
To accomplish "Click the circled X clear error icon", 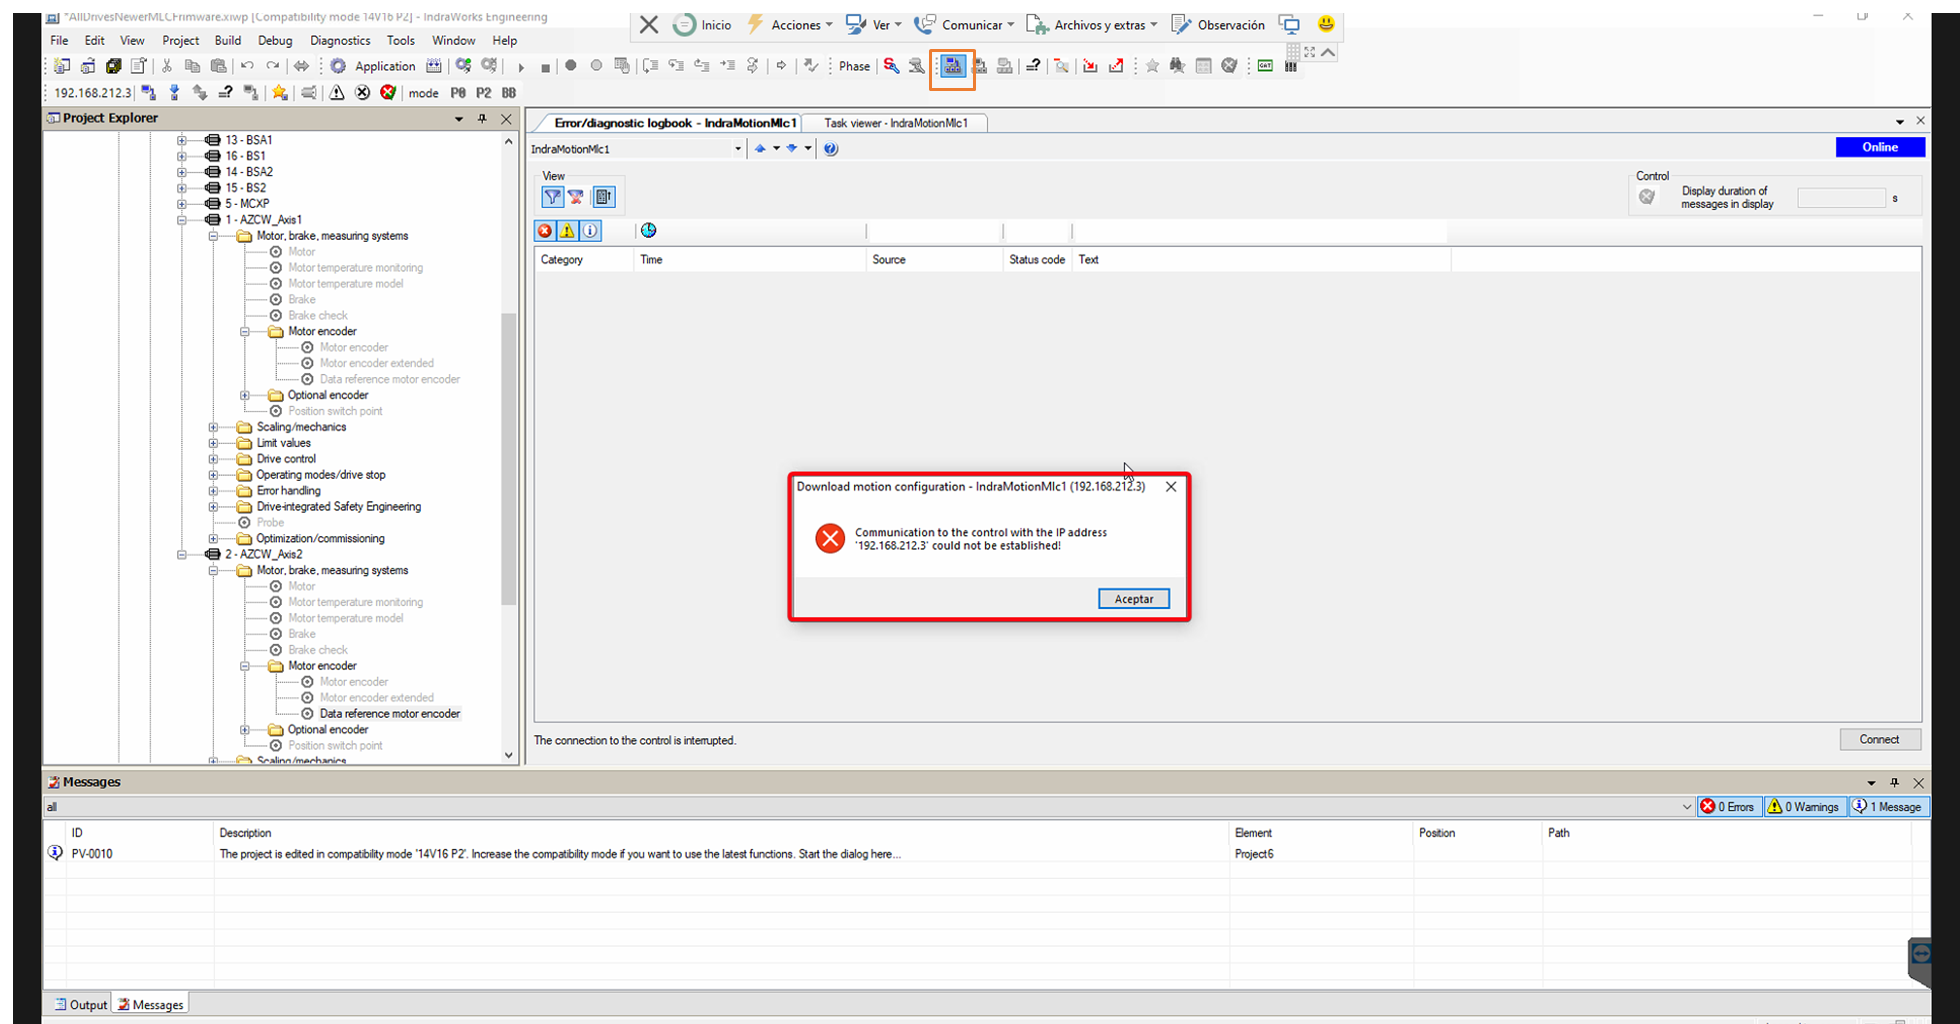I will point(362,93).
